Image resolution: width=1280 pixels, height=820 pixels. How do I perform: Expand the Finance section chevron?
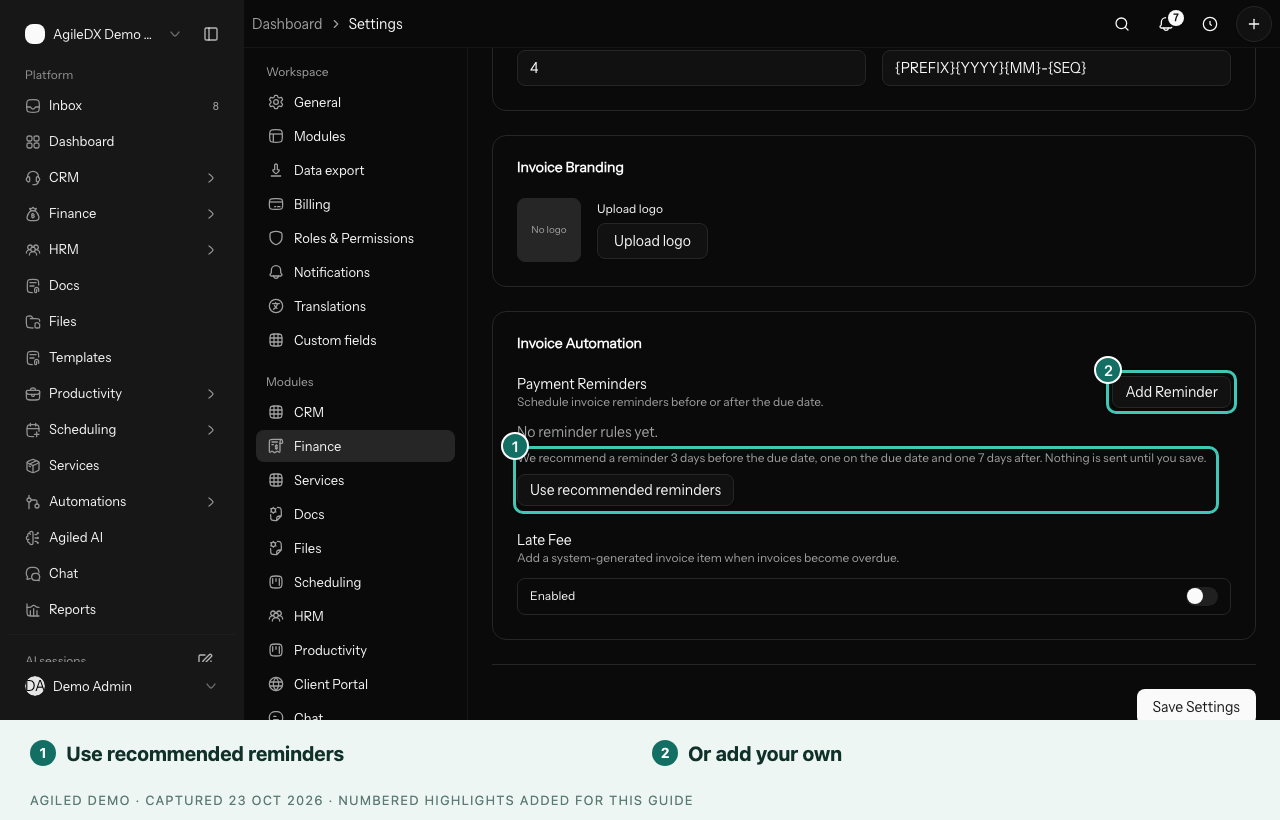pos(211,213)
